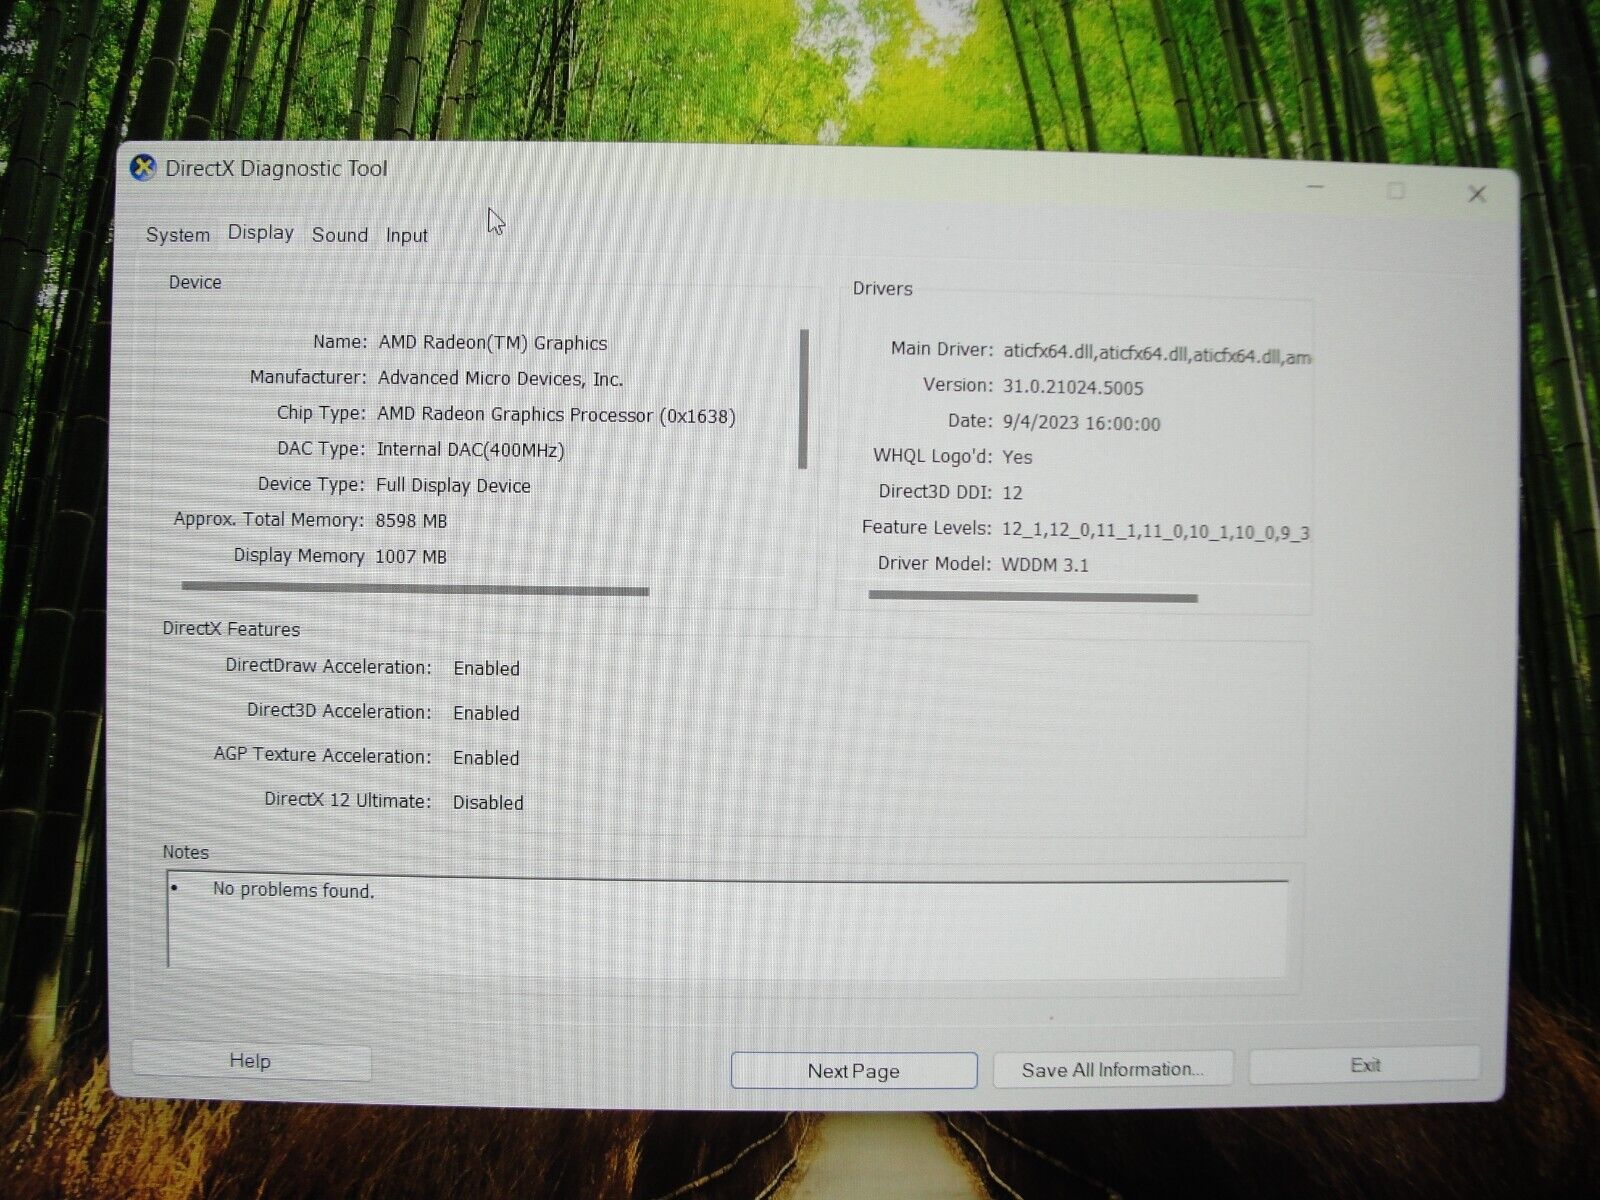Click the 'Approx. Total Memory:' label
The width and height of the screenshot is (1600, 1200).
(x=268, y=520)
